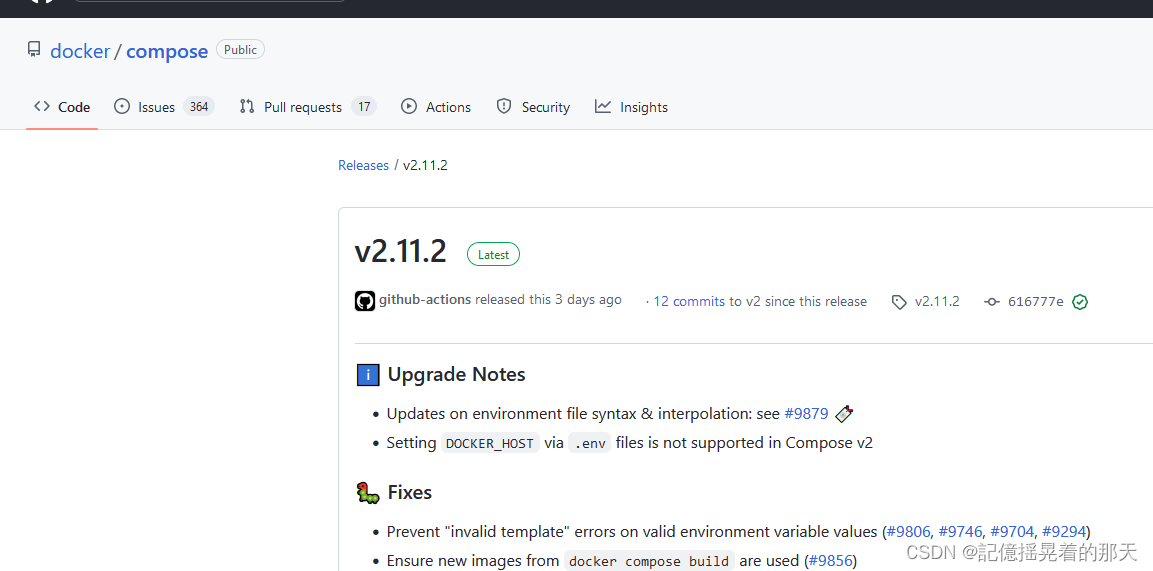Click the caterpillar bug icon at Fixes
The height and width of the screenshot is (571, 1153).
tap(368, 492)
